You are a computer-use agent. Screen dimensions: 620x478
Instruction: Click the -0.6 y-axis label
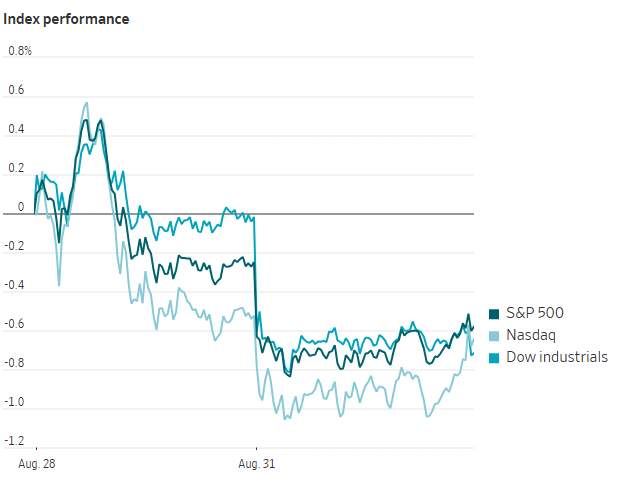pos(14,324)
